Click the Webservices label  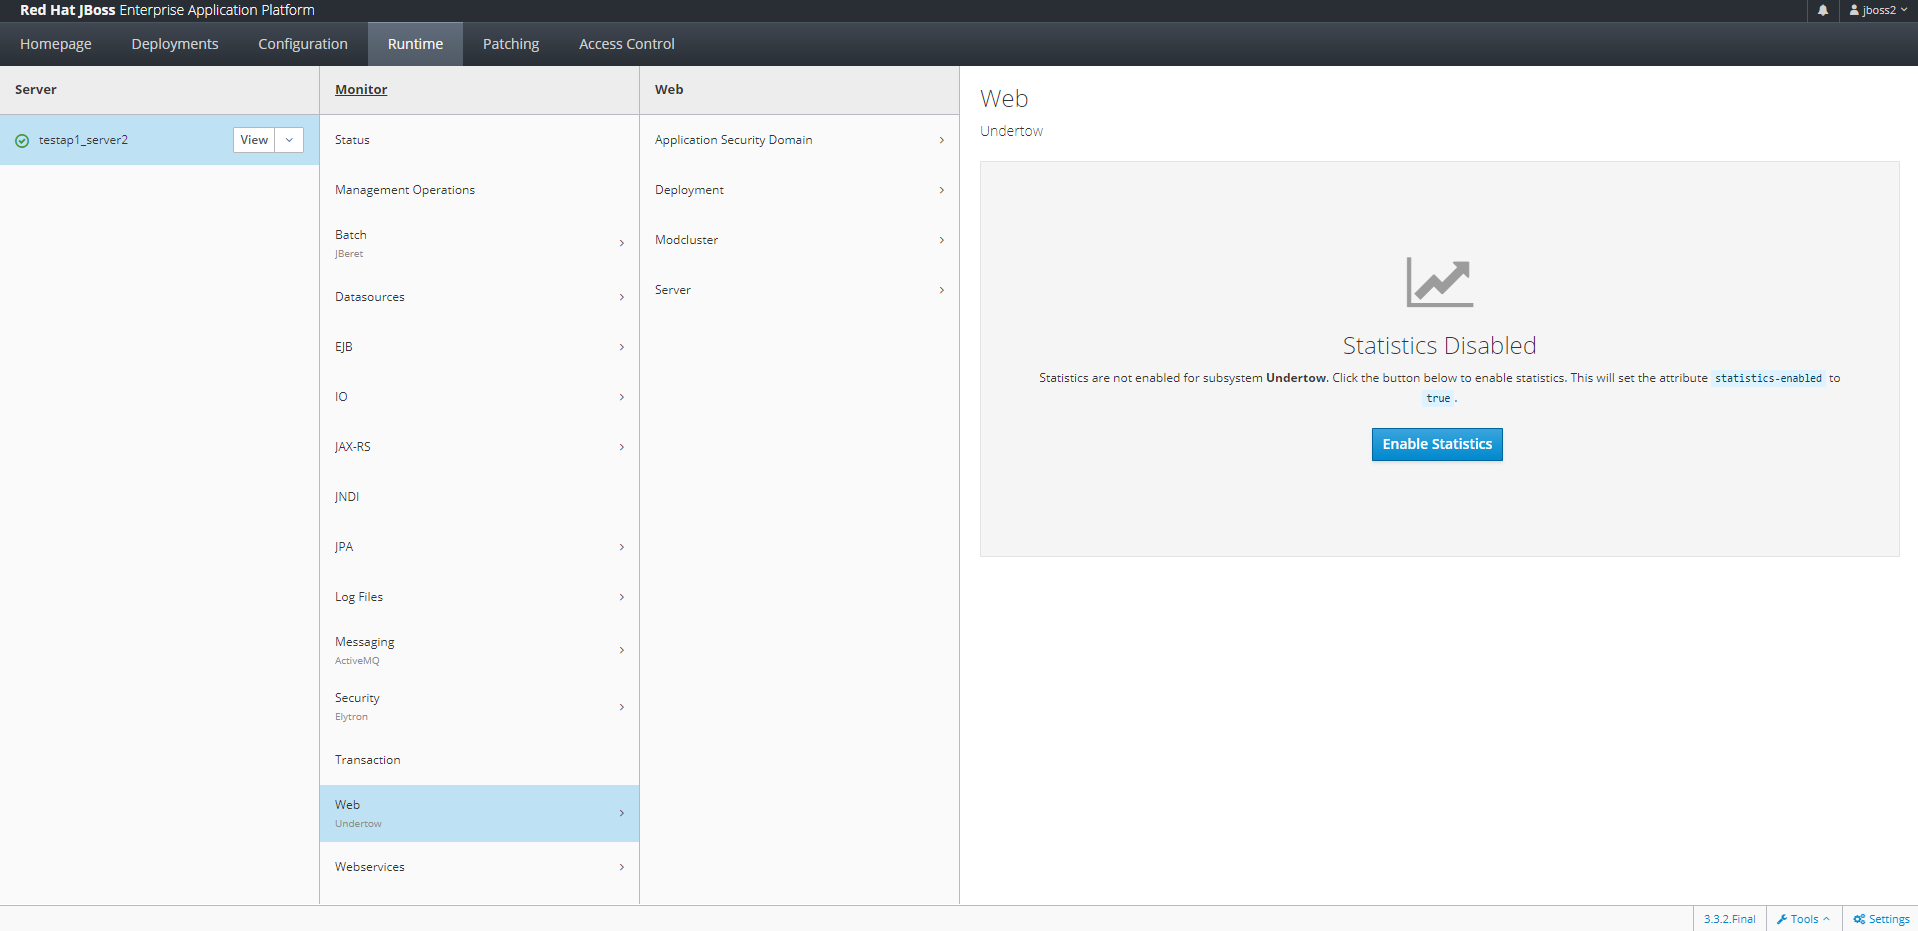pyautogui.click(x=370, y=867)
